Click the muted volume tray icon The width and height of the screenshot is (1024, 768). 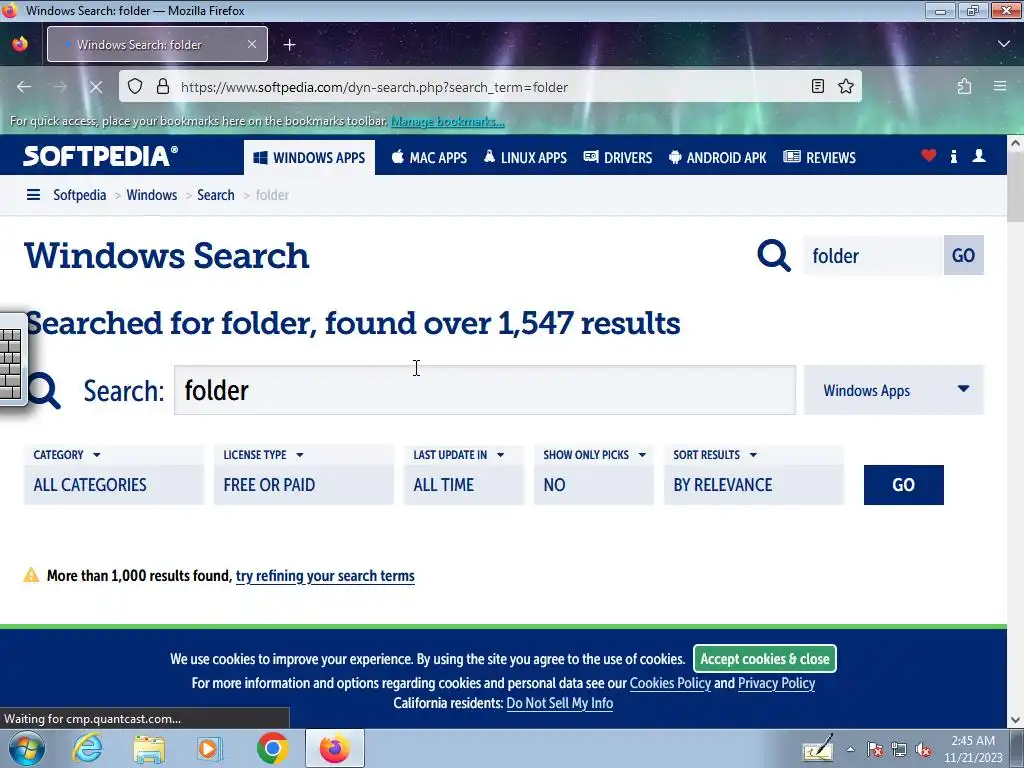point(923,750)
